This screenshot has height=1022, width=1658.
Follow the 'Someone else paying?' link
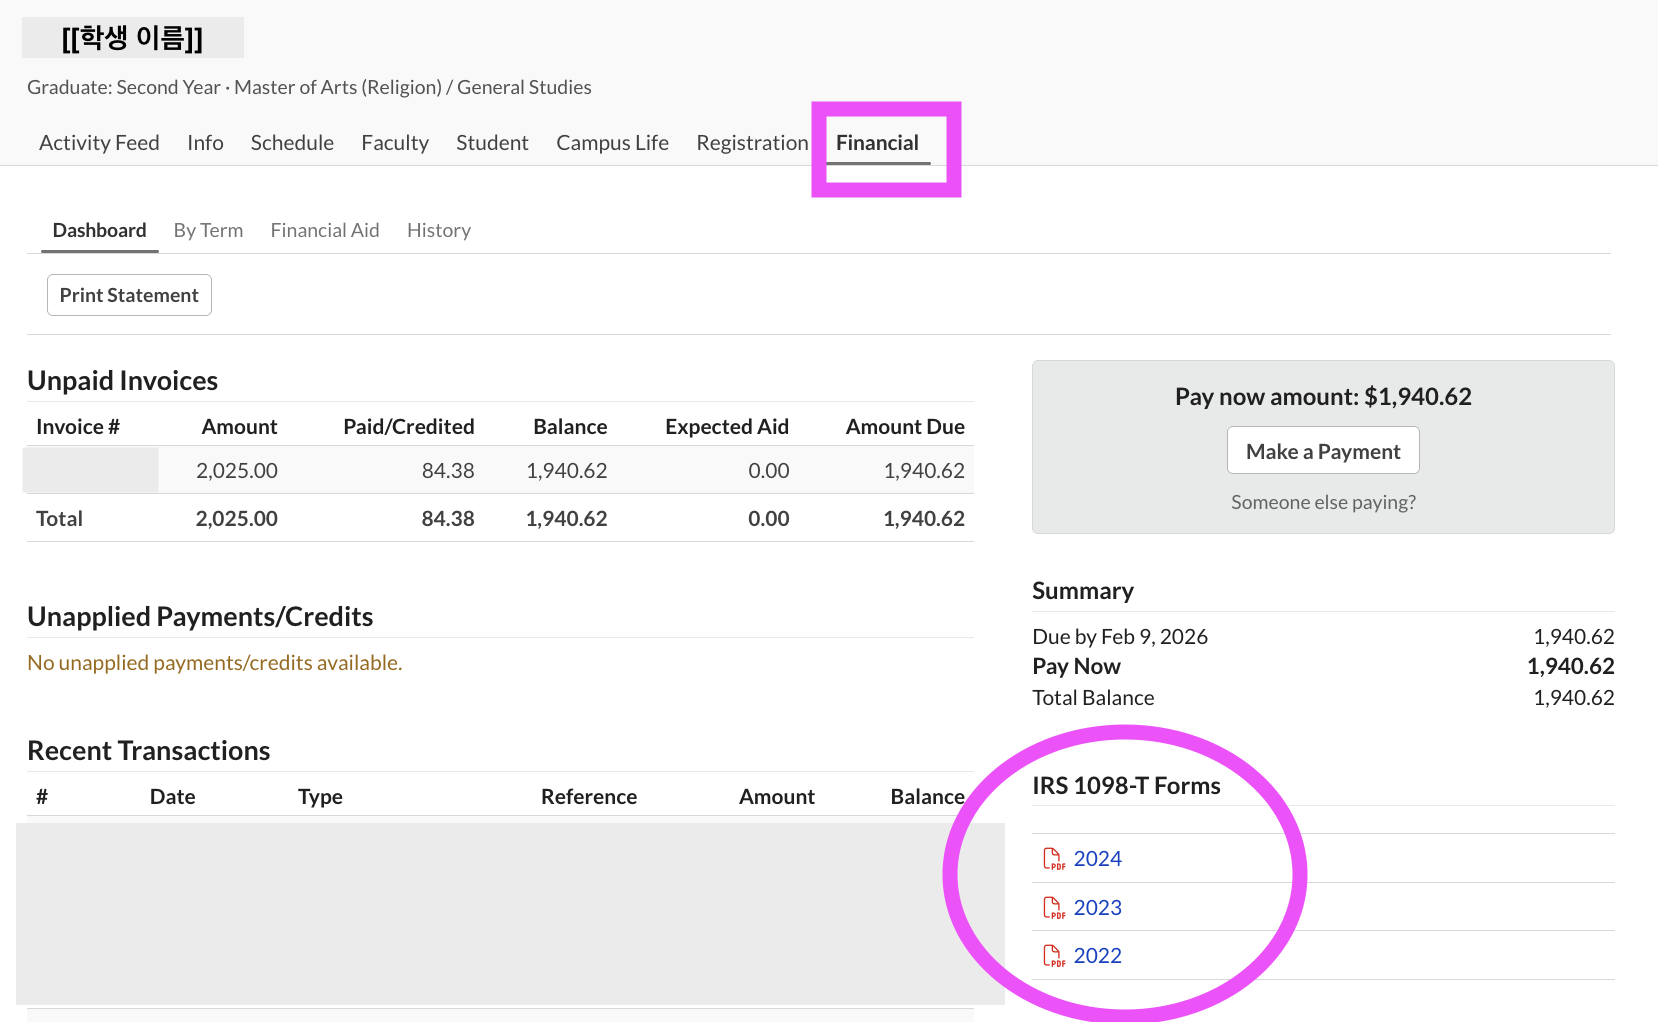pos(1322,502)
